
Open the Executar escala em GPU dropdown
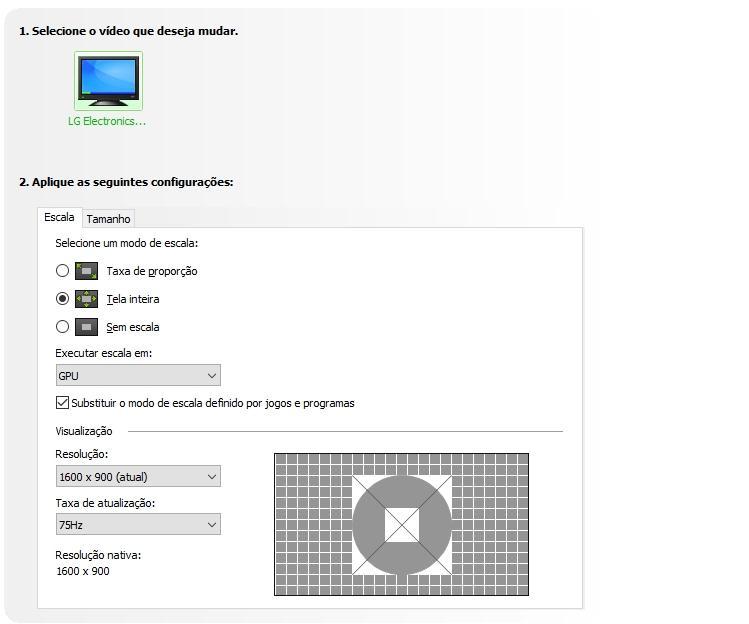coord(138,376)
